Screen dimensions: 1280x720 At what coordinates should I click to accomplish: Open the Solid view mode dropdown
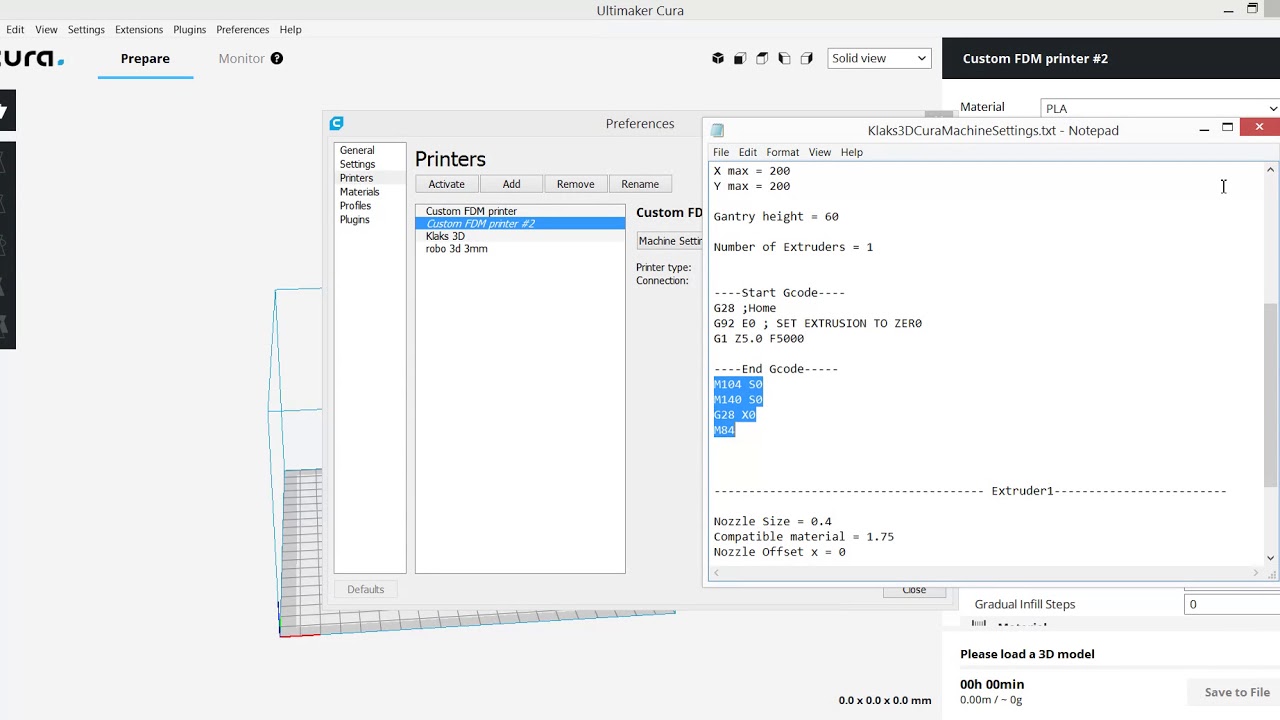[x=879, y=58]
